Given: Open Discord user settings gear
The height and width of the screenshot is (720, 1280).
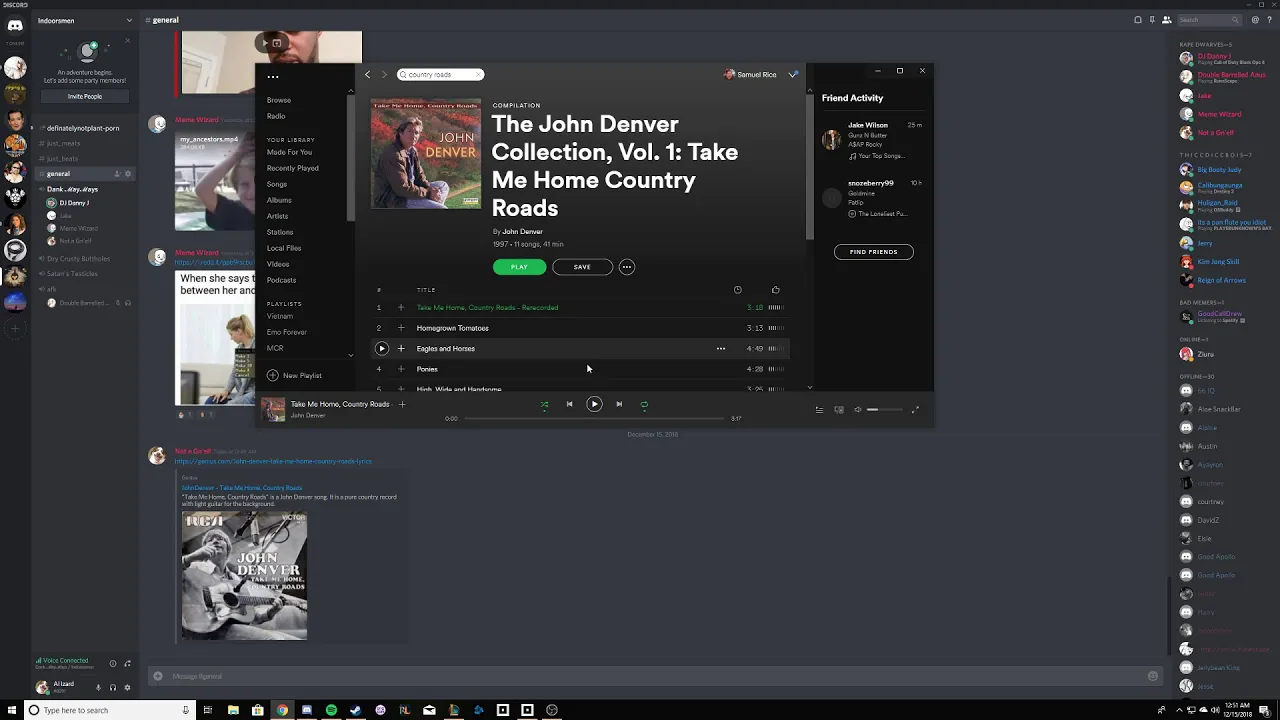Looking at the screenshot, I should (127, 687).
